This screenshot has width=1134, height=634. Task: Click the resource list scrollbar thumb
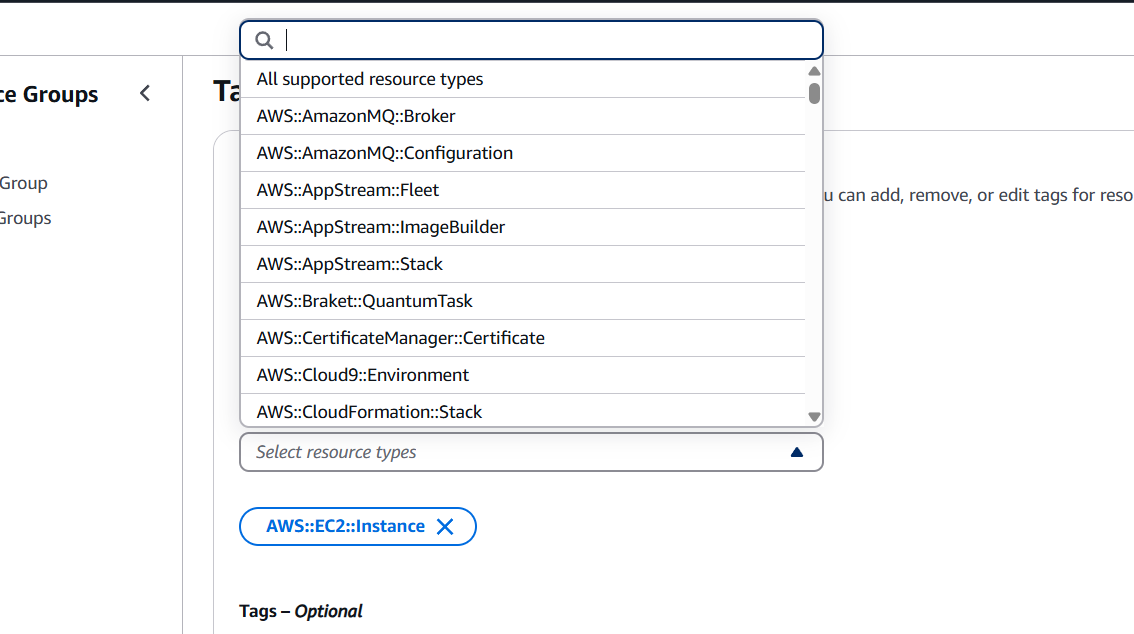814,93
